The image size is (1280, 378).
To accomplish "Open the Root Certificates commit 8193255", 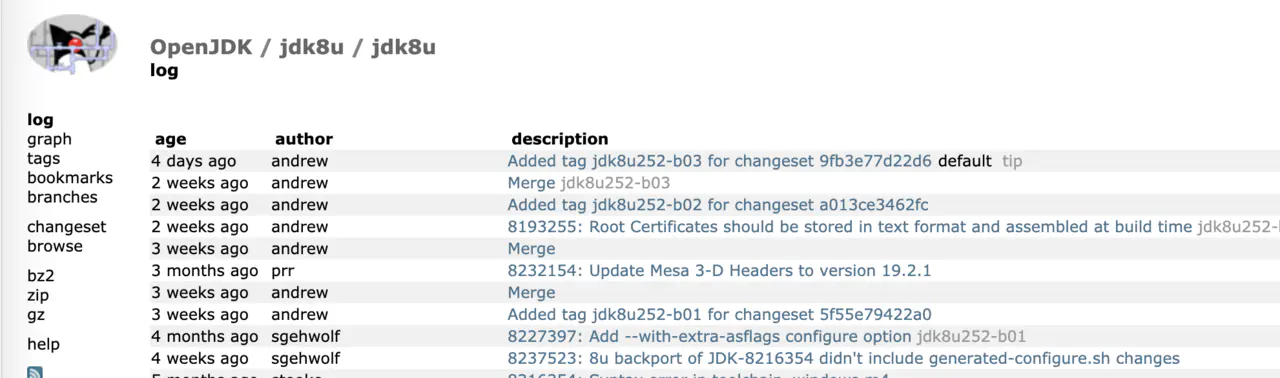I will click(850, 227).
